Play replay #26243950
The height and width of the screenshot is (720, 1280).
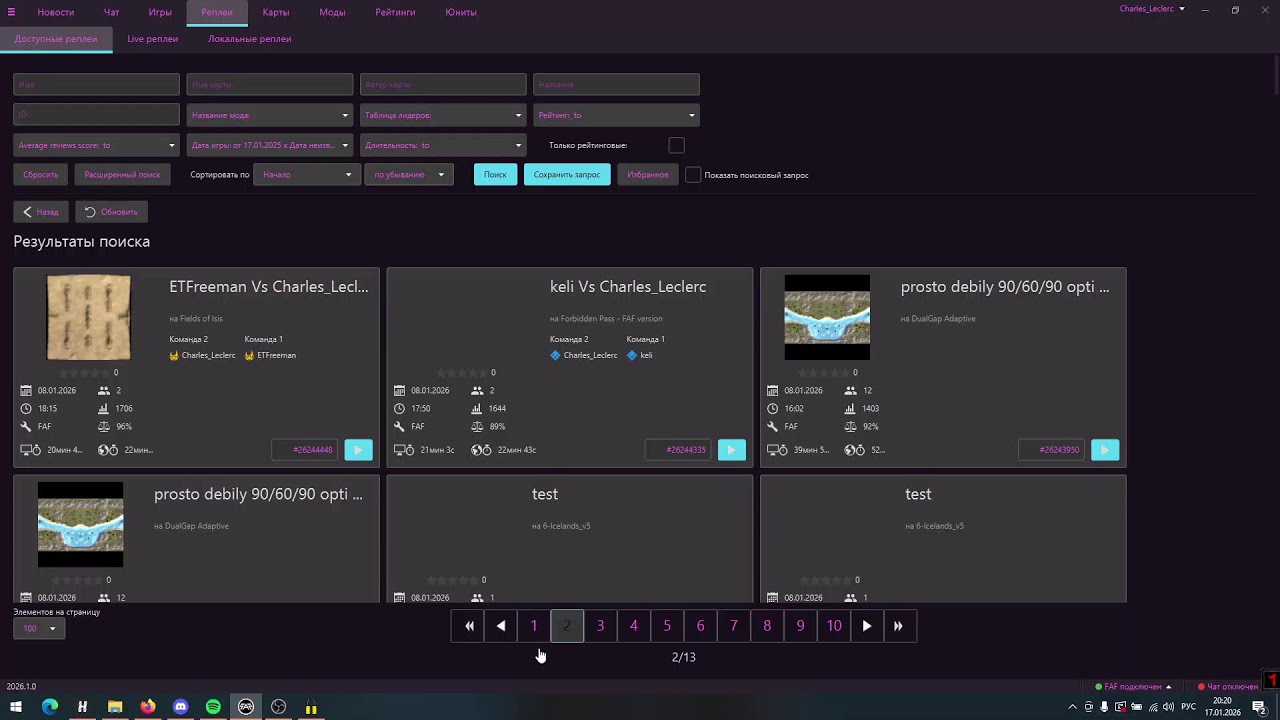(x=1105, y=450)
